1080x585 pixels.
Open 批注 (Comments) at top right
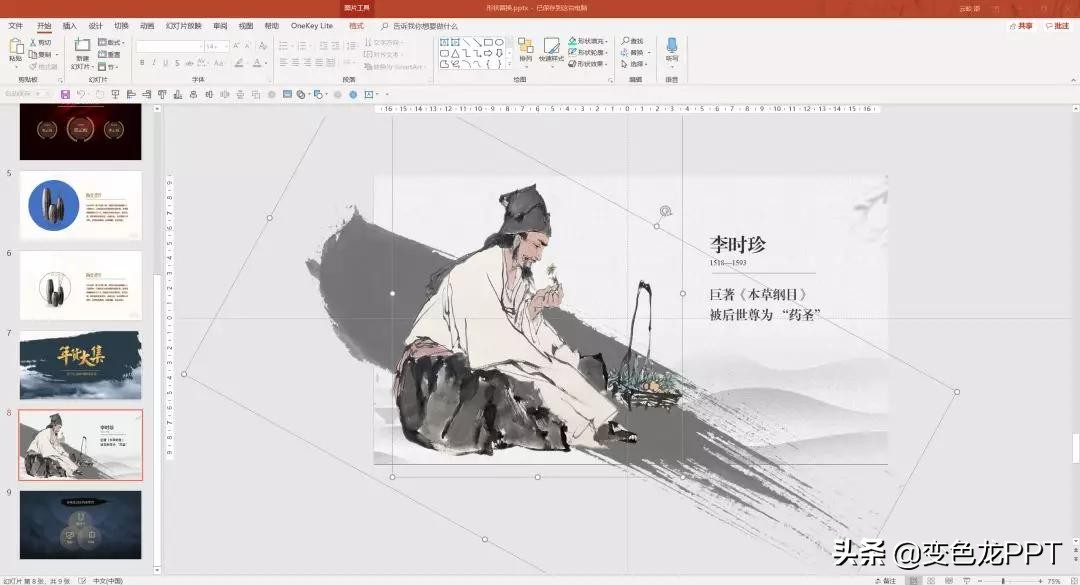tap(1060, 26)
